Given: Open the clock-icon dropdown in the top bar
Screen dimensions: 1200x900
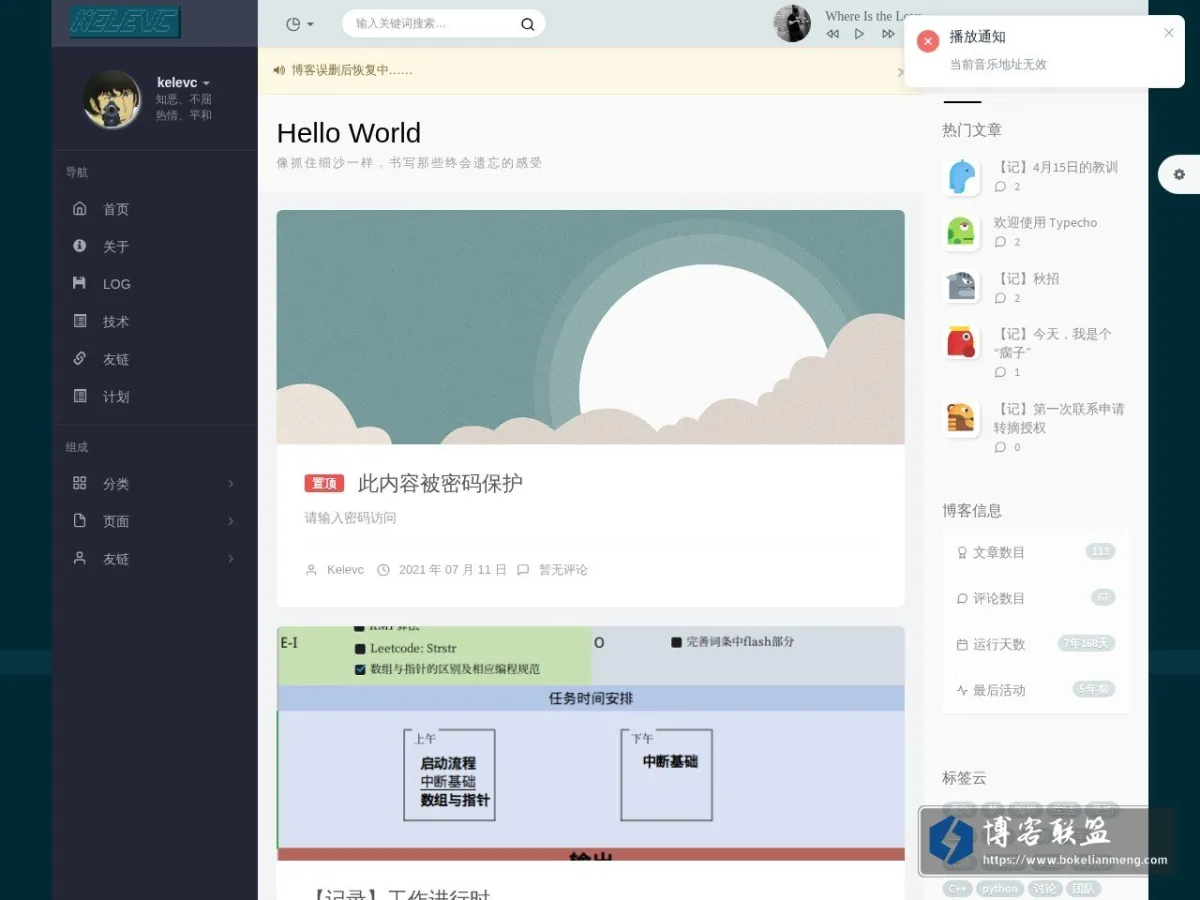Looking at the screenshot, I should click(300, 24).
